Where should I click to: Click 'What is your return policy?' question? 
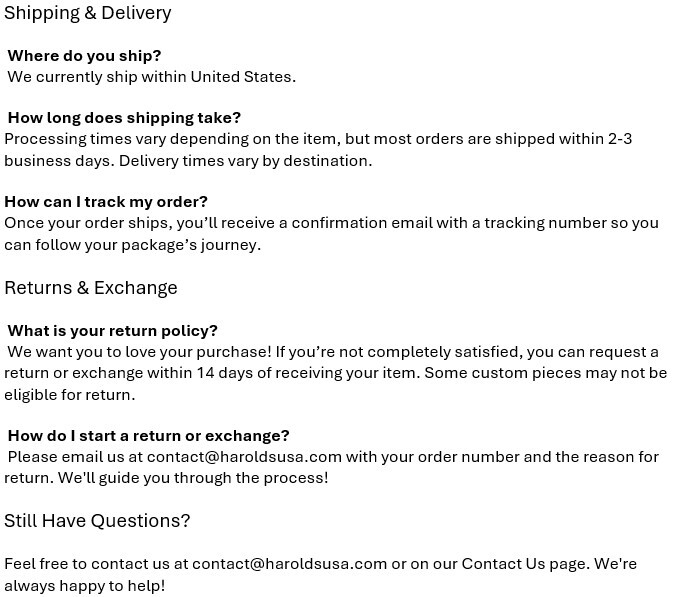113,331
